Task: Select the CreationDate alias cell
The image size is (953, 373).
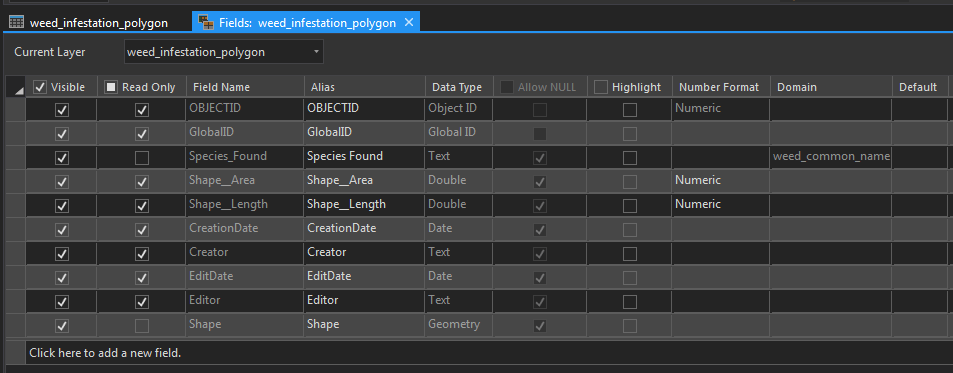Action: [365, 228]
